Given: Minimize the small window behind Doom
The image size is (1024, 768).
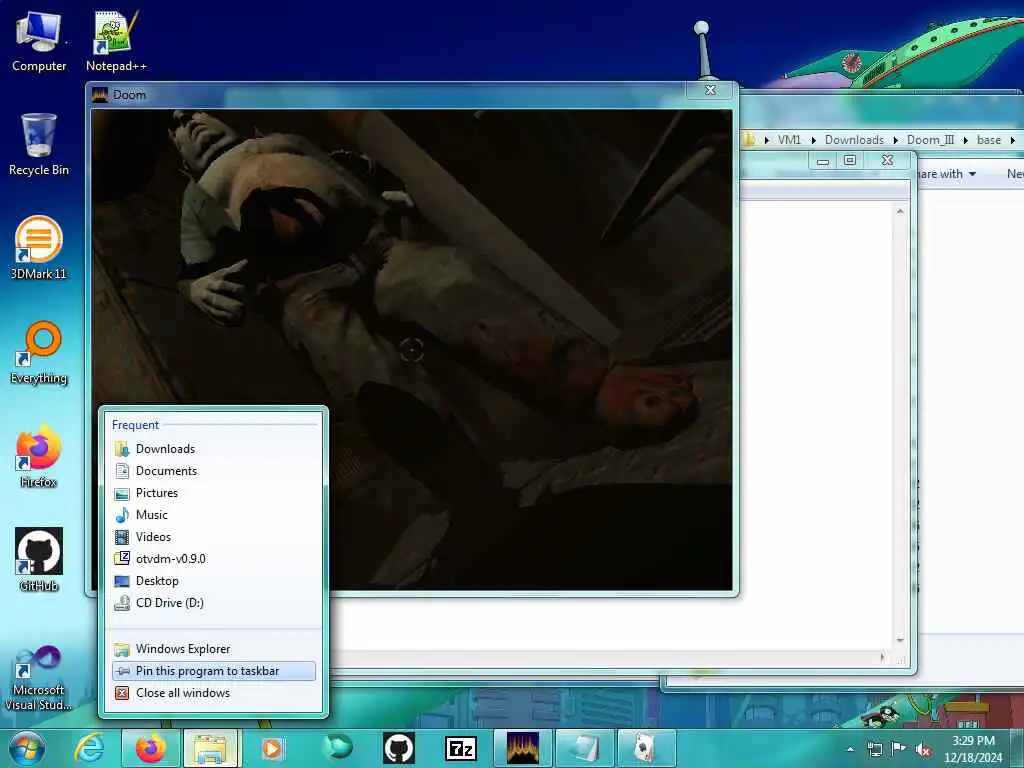Looking at the screenshot, I should [x=823, y=161].
